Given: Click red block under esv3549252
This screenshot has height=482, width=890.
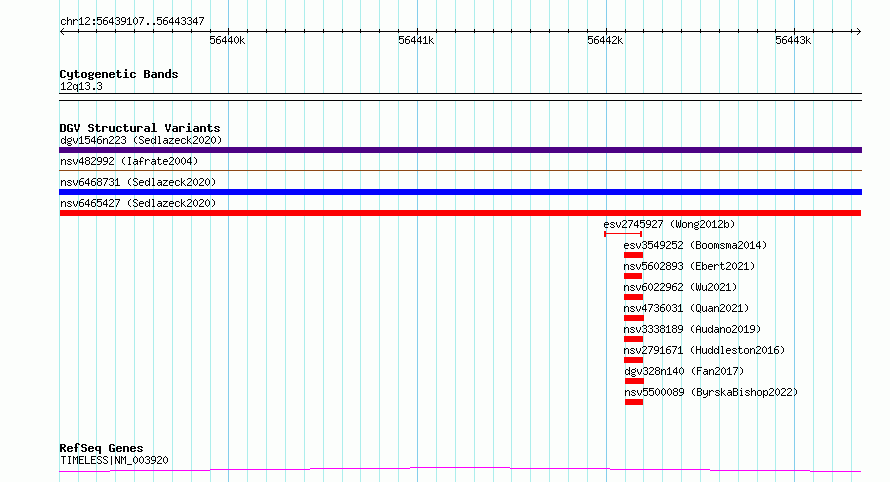Looking at the screenshot, I should [633, 255].
